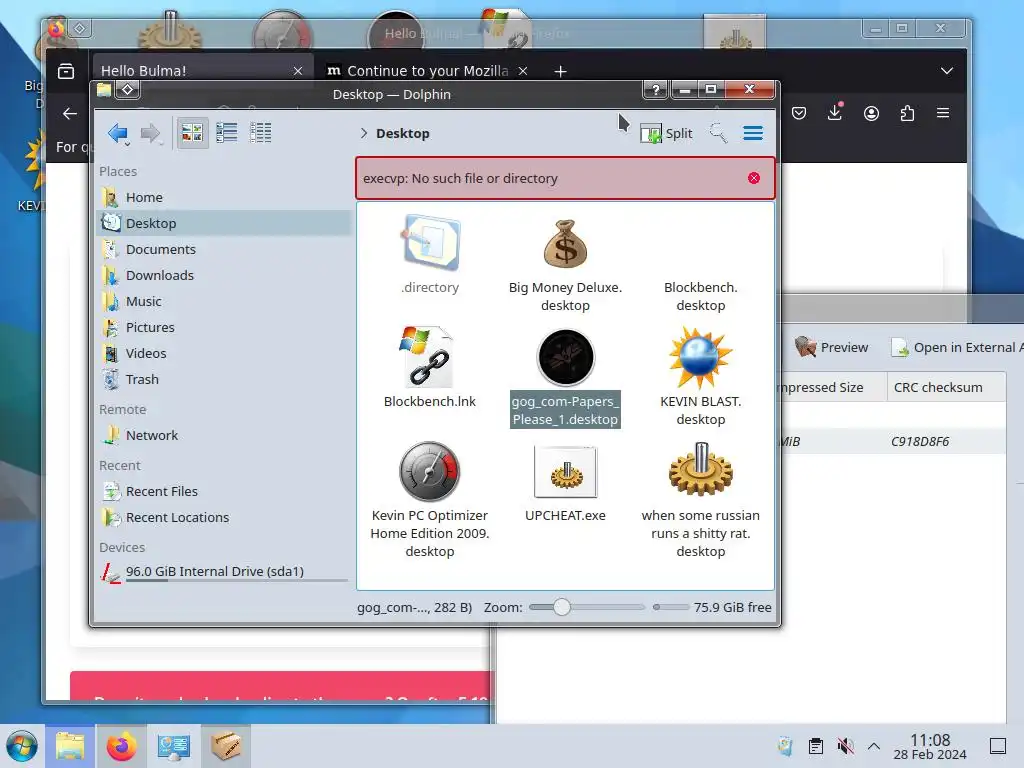Dismiss the execvp error message
Screen dimensions: 1024x768
point(754,178)
